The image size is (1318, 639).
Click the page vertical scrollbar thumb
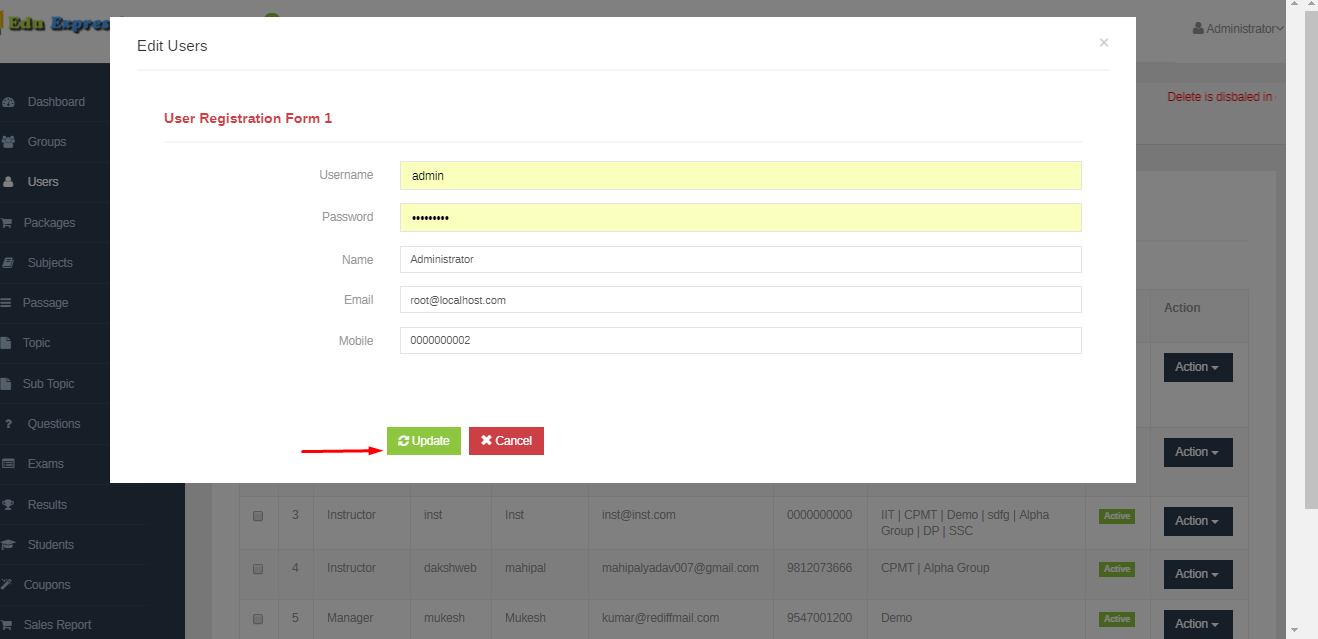(x=1309, y=260)
